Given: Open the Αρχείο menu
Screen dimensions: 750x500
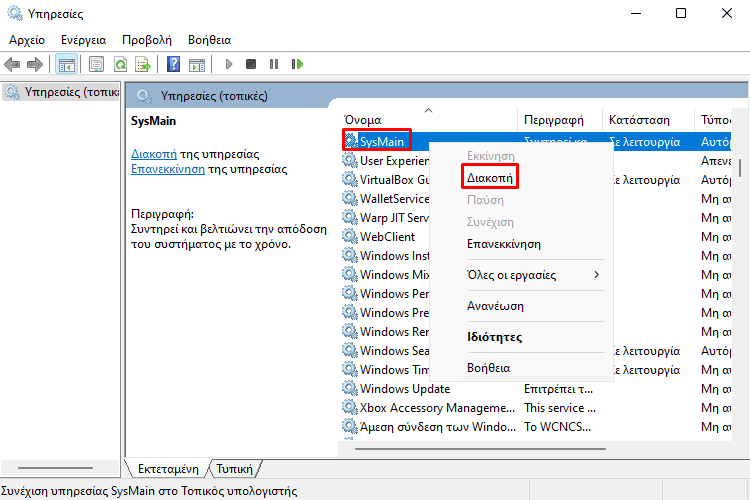Looking at the screenshot, I should [27, 40].
